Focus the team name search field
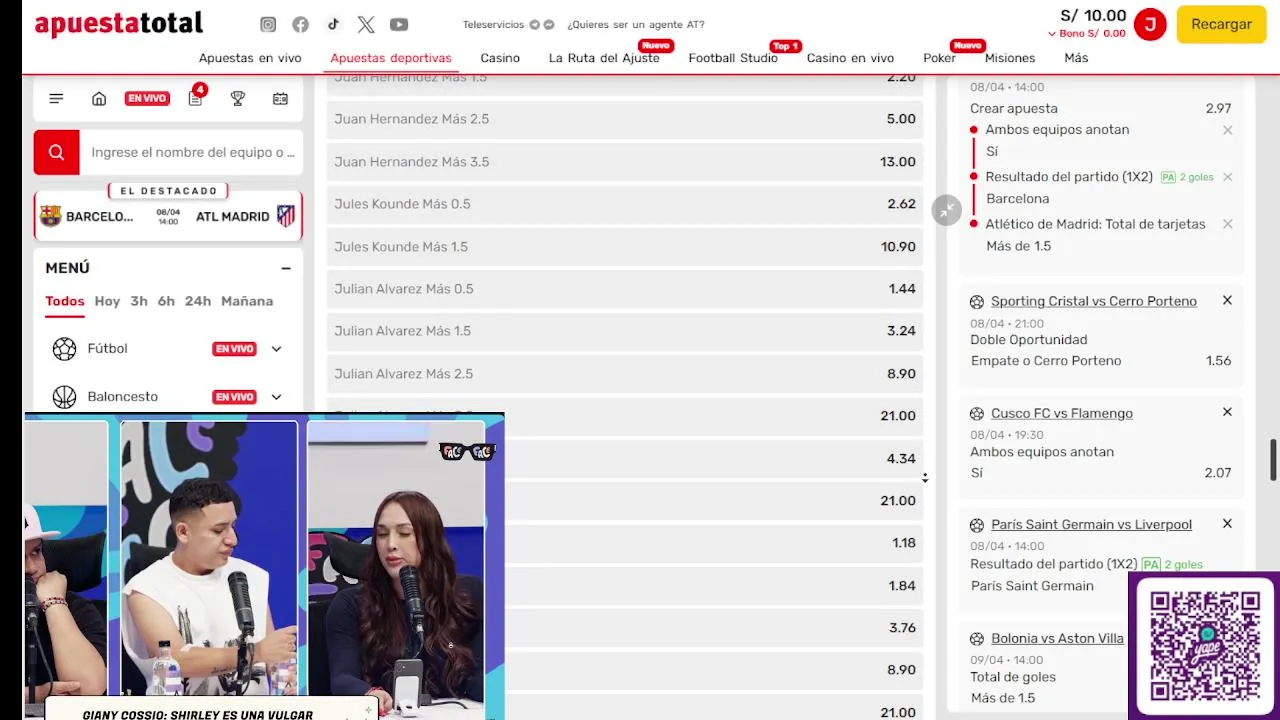This screenshot has height=720, width=1280. [x=192, y=152]
